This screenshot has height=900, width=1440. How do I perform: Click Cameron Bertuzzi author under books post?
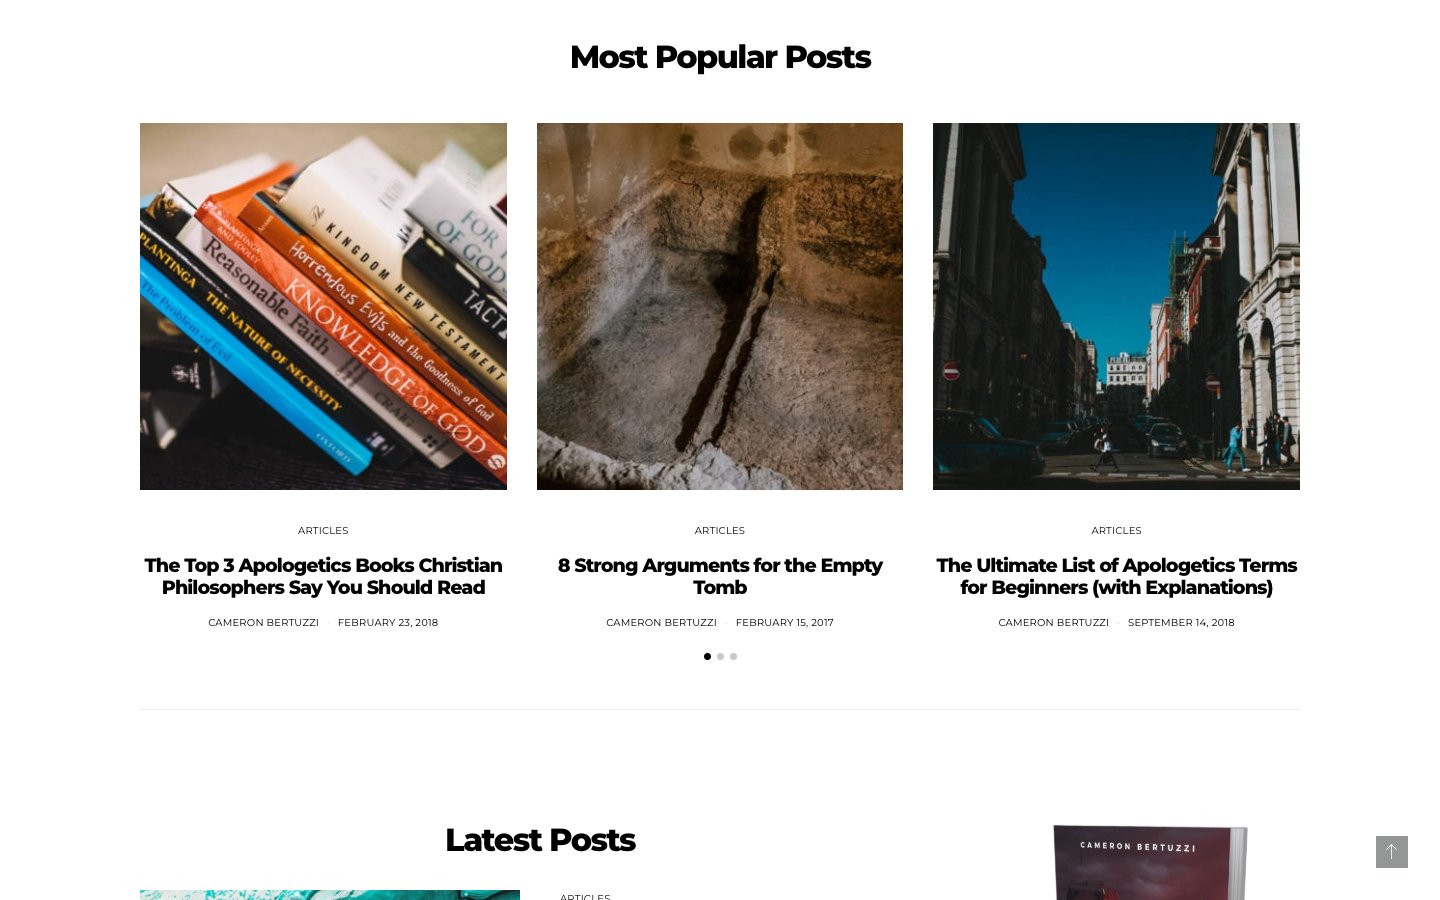point(263,622)
